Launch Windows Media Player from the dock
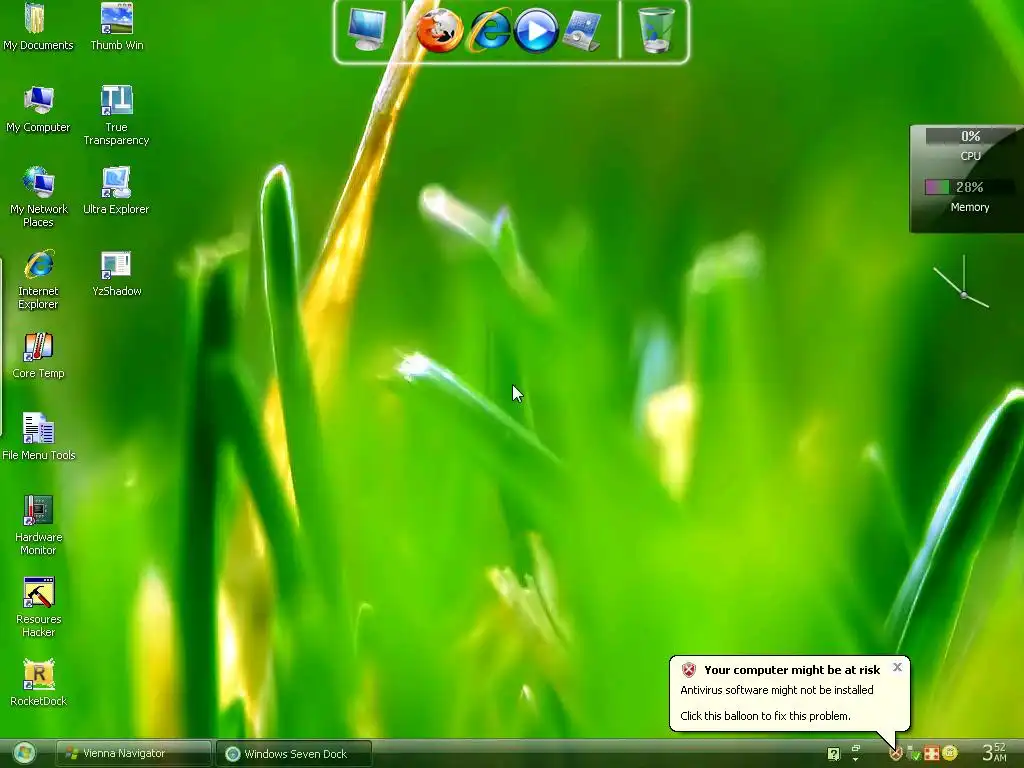Screen dimensions: 1024x768 [x=536, y=30]
